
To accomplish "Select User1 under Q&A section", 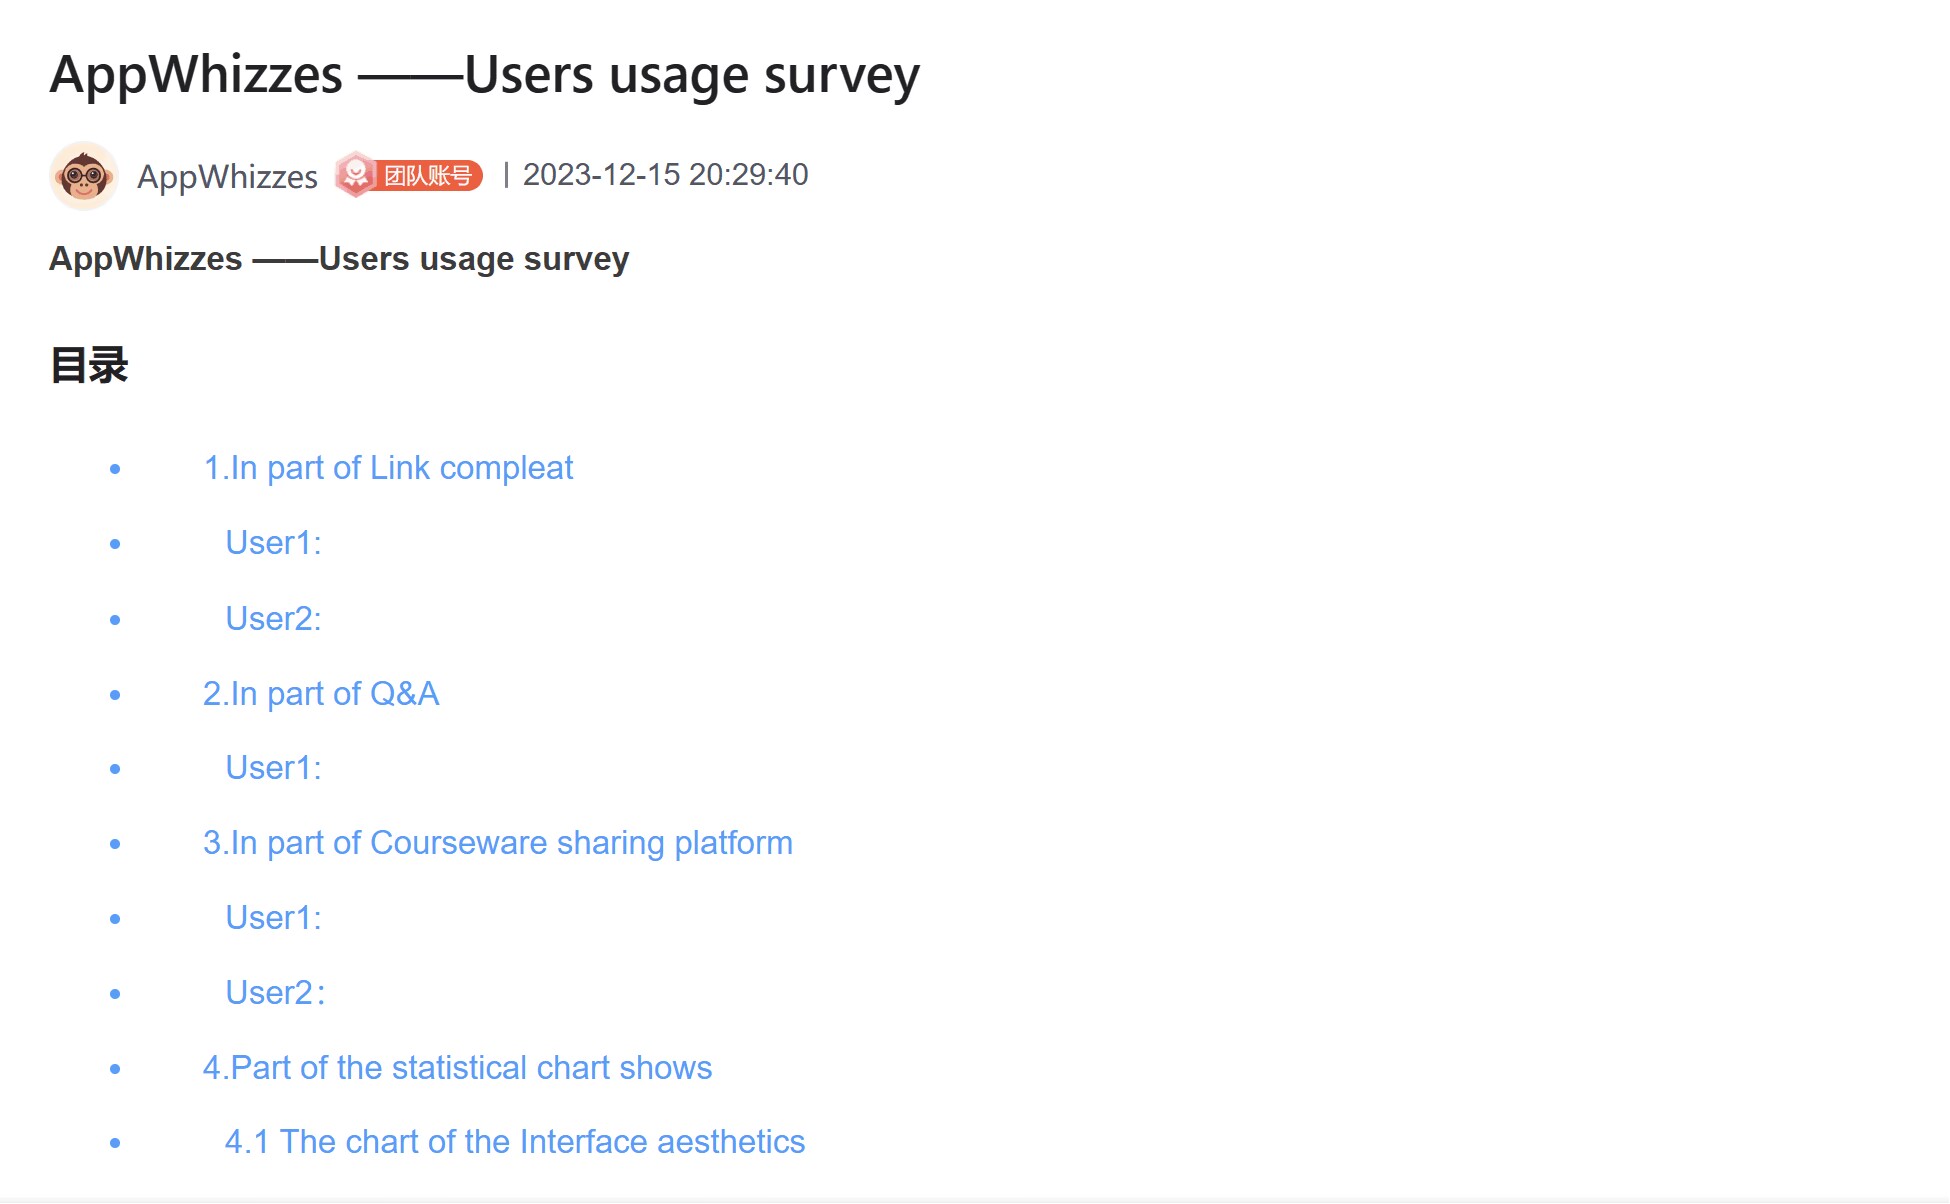I will pos(274,768).
